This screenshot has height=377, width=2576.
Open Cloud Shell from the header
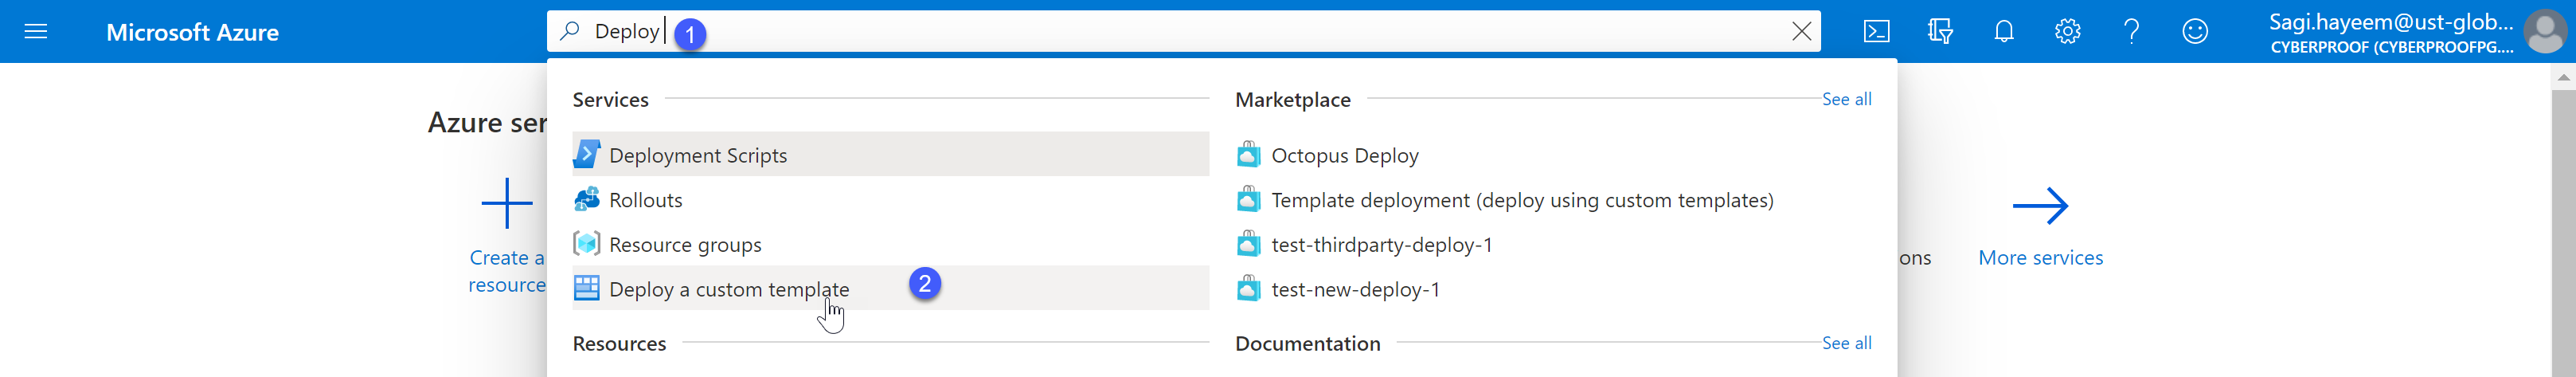click(1877, 32)
